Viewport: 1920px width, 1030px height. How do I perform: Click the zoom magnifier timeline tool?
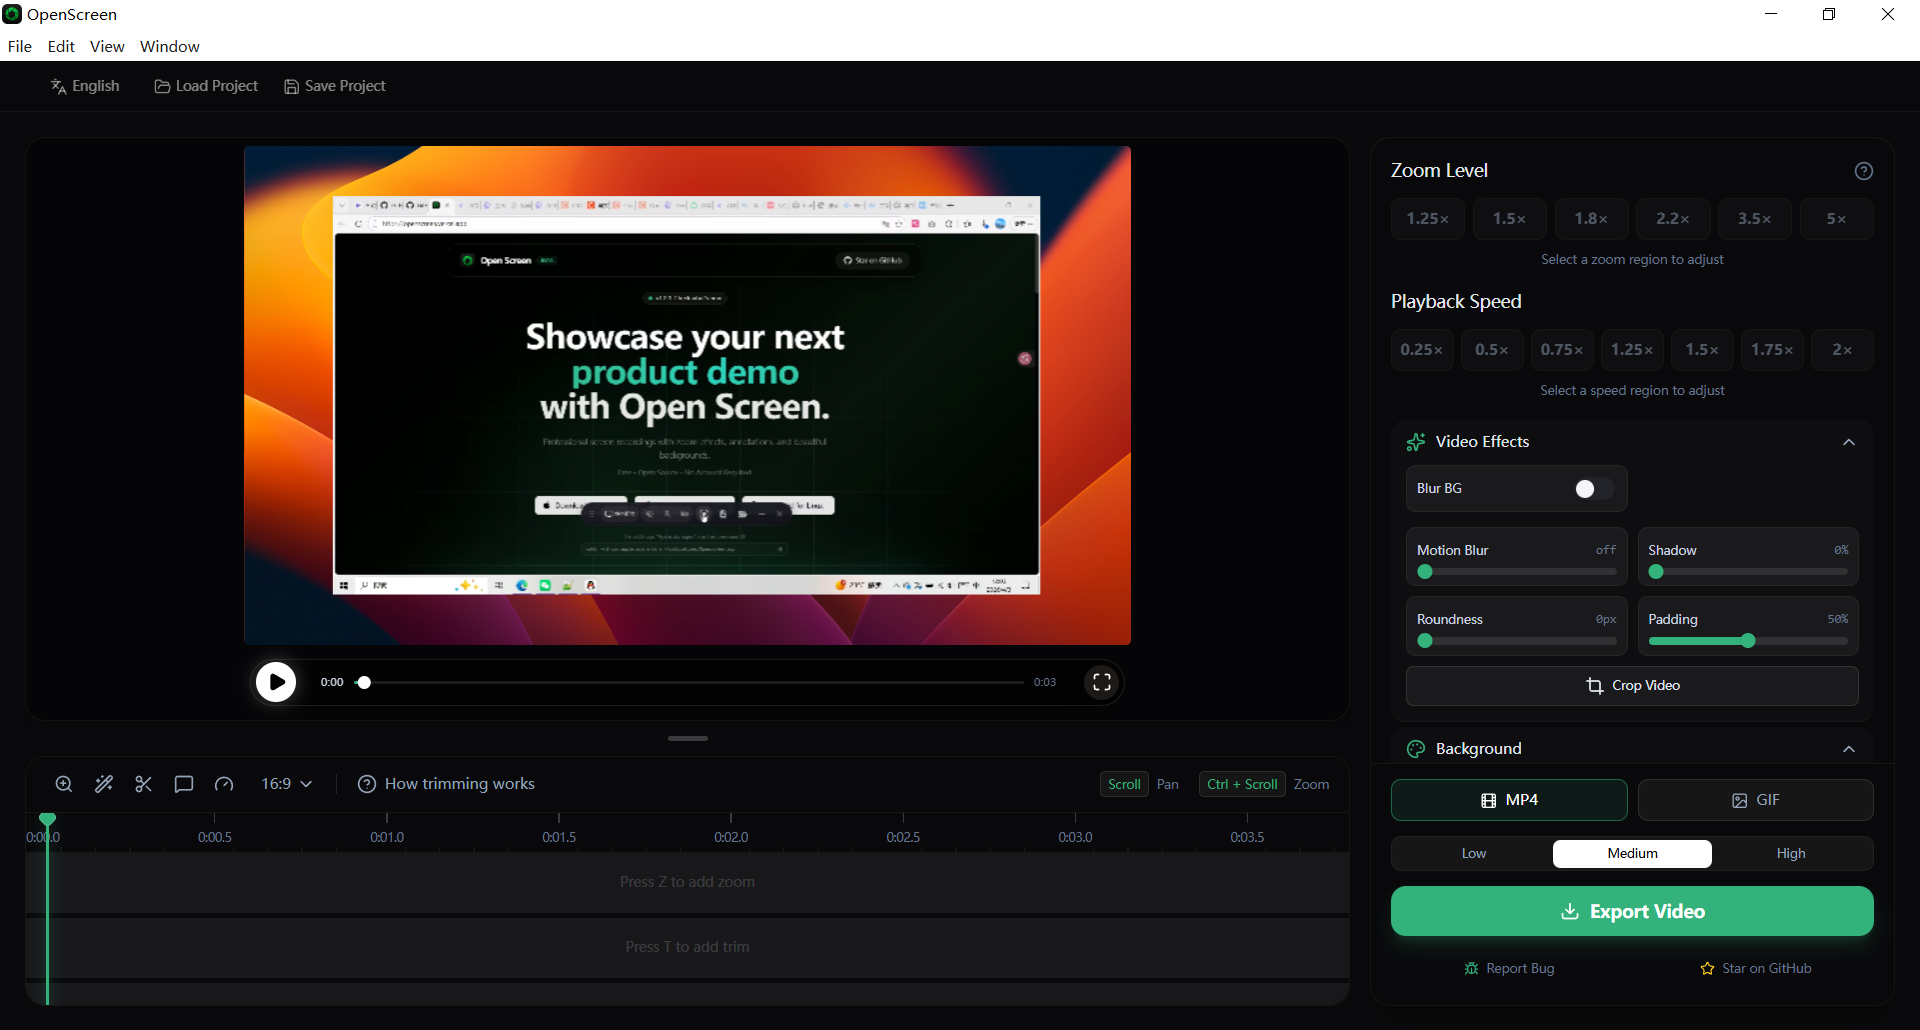pyautogui.click(x=64, y=784)
